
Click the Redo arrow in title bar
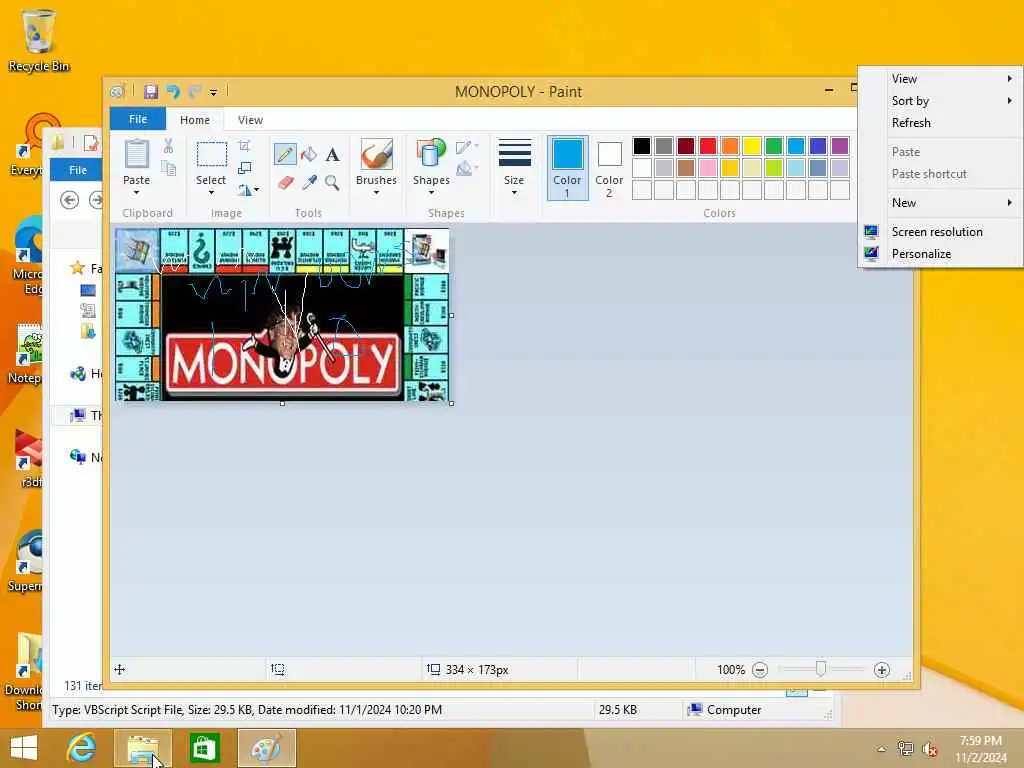(195, 91)
